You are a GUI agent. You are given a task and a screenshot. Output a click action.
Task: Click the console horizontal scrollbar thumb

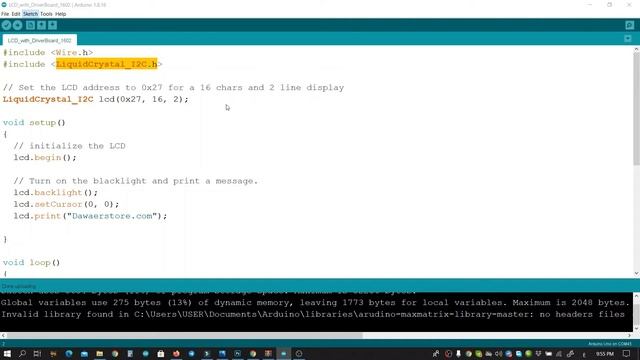pyautogui.click(x=184, y=336)
